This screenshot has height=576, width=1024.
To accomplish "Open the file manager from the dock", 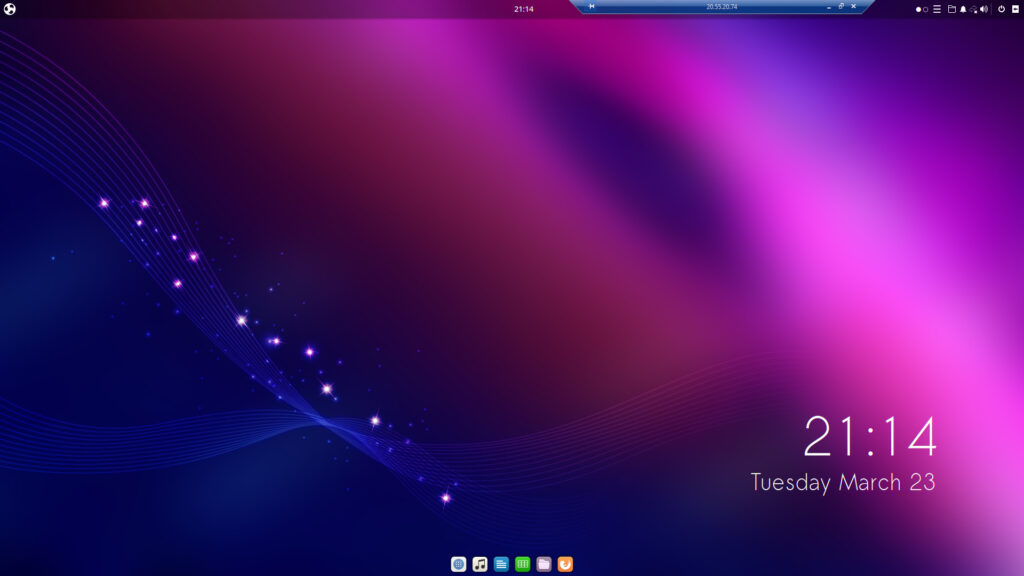I will pyautogui.click(x=544, y=563).
